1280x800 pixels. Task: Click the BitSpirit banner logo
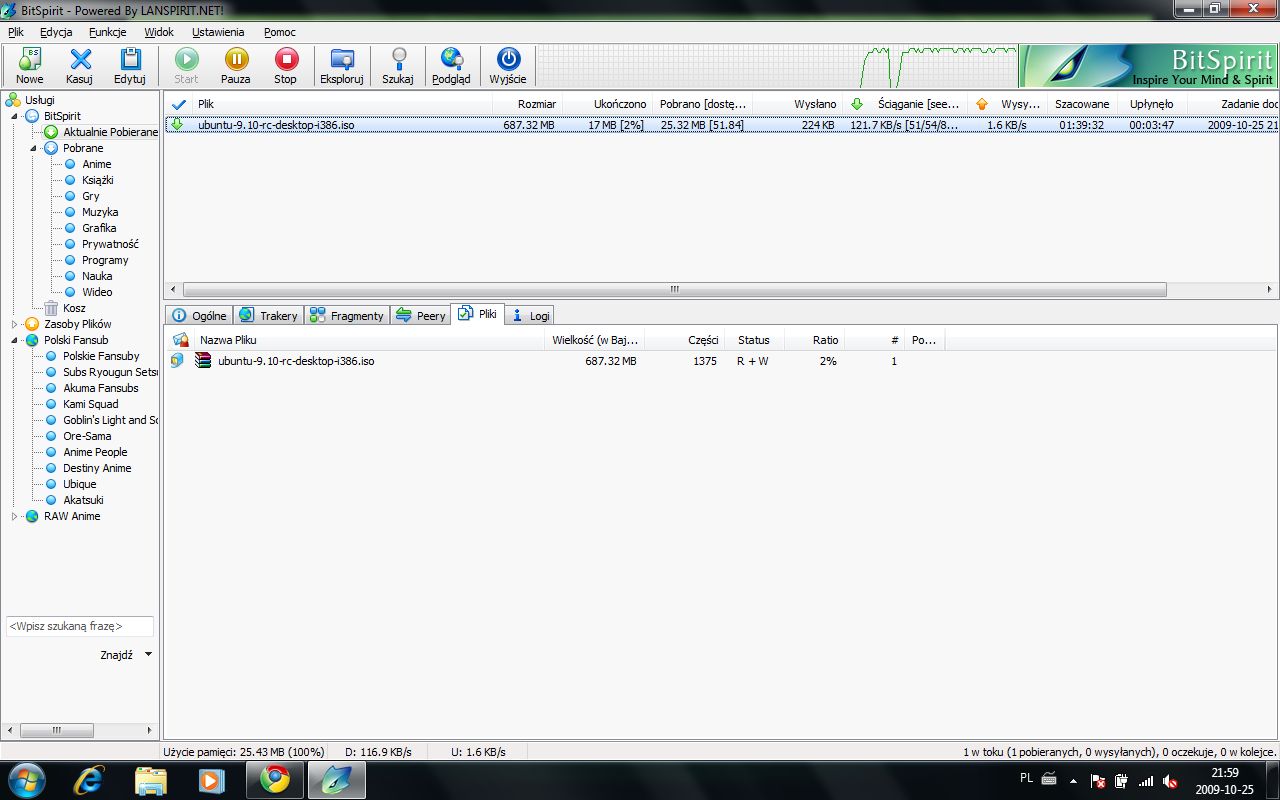click(1150, 66)
